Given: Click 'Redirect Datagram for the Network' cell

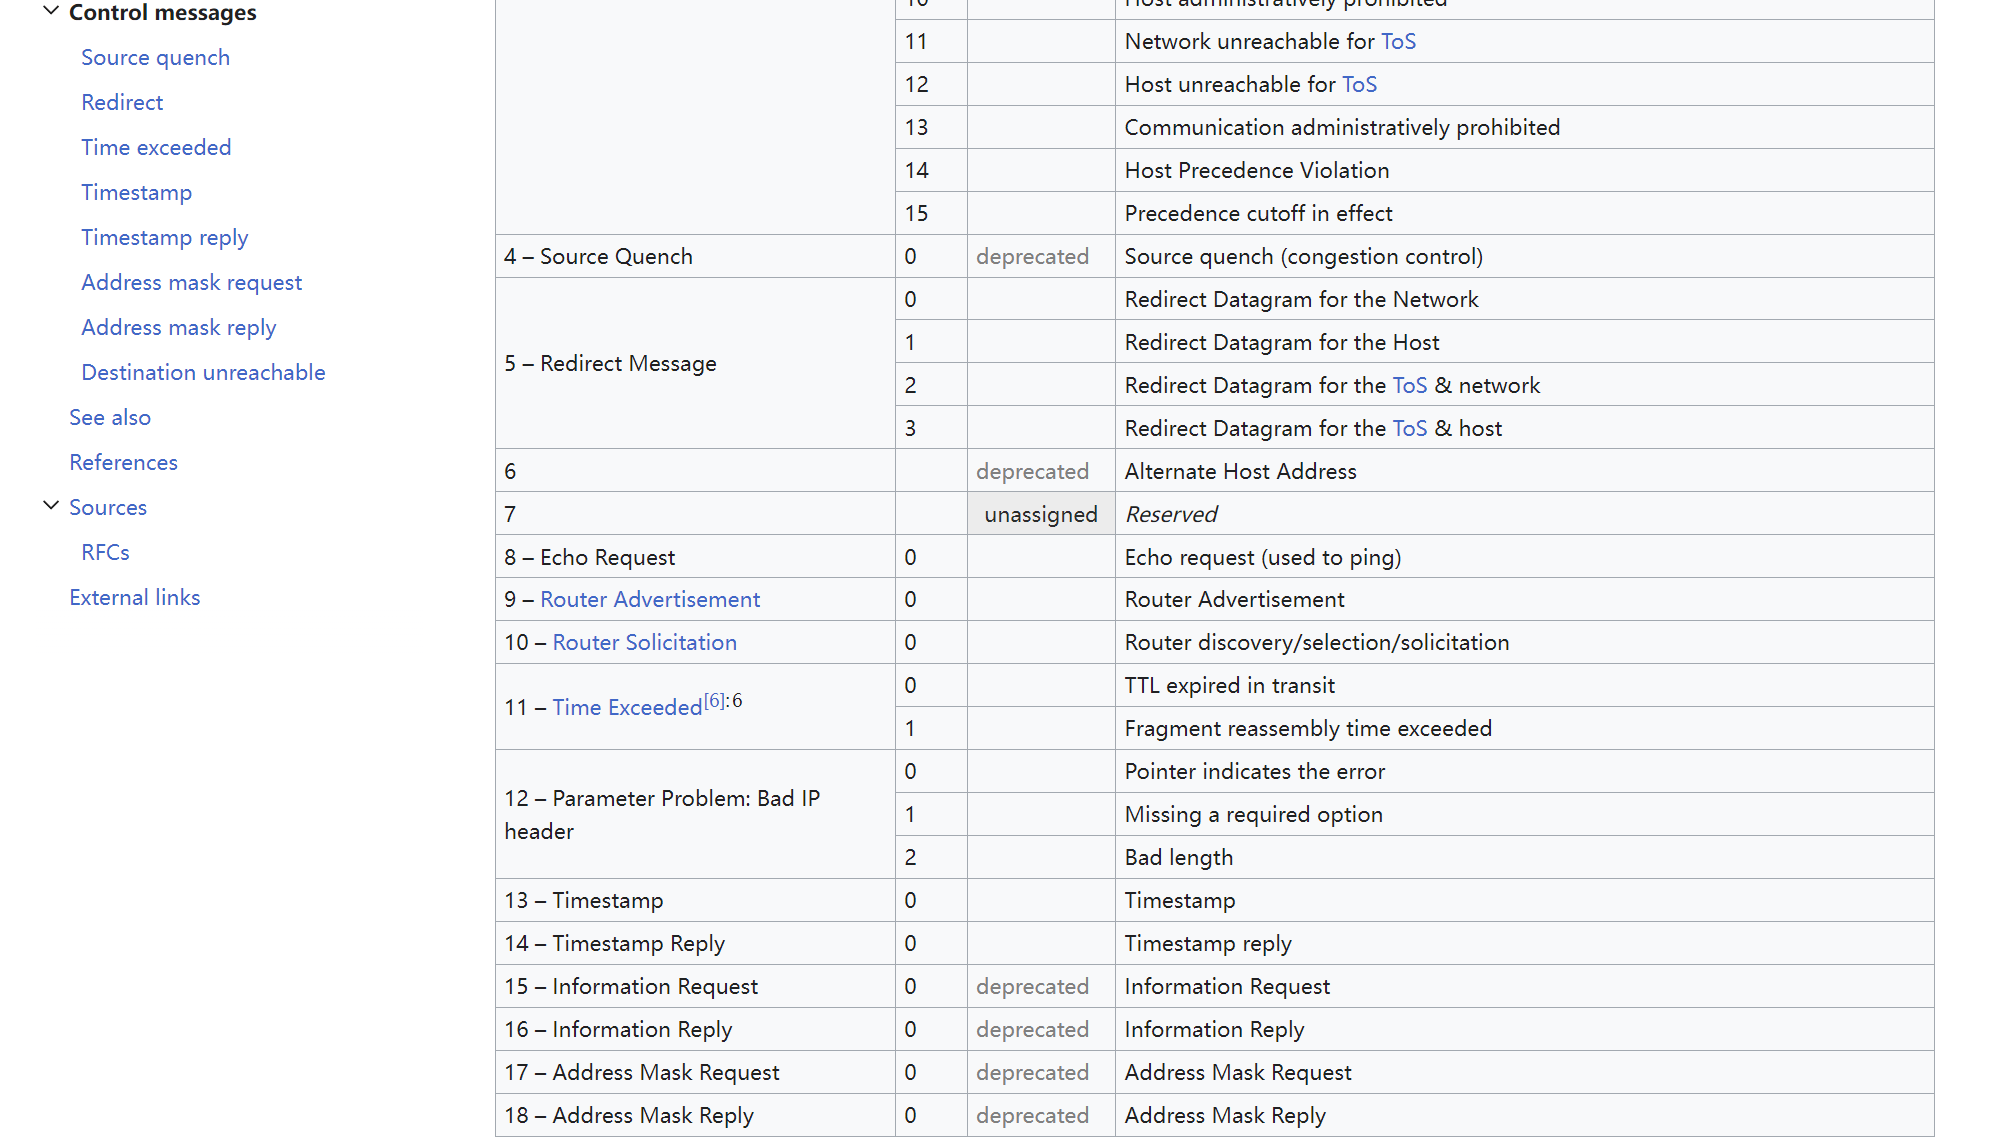Looking at the screenshot, I should click(x=1524, y=299).
